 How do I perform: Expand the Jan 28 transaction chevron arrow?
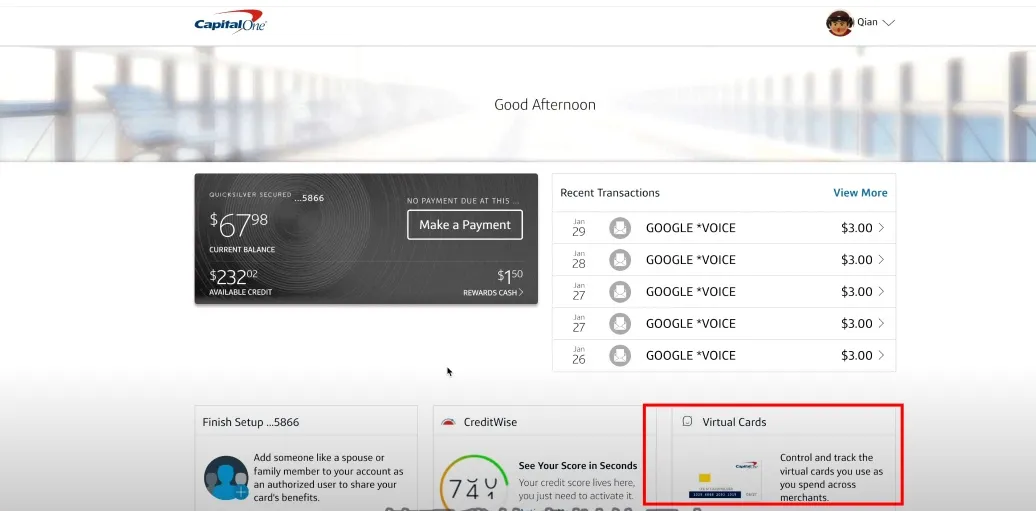881,260
